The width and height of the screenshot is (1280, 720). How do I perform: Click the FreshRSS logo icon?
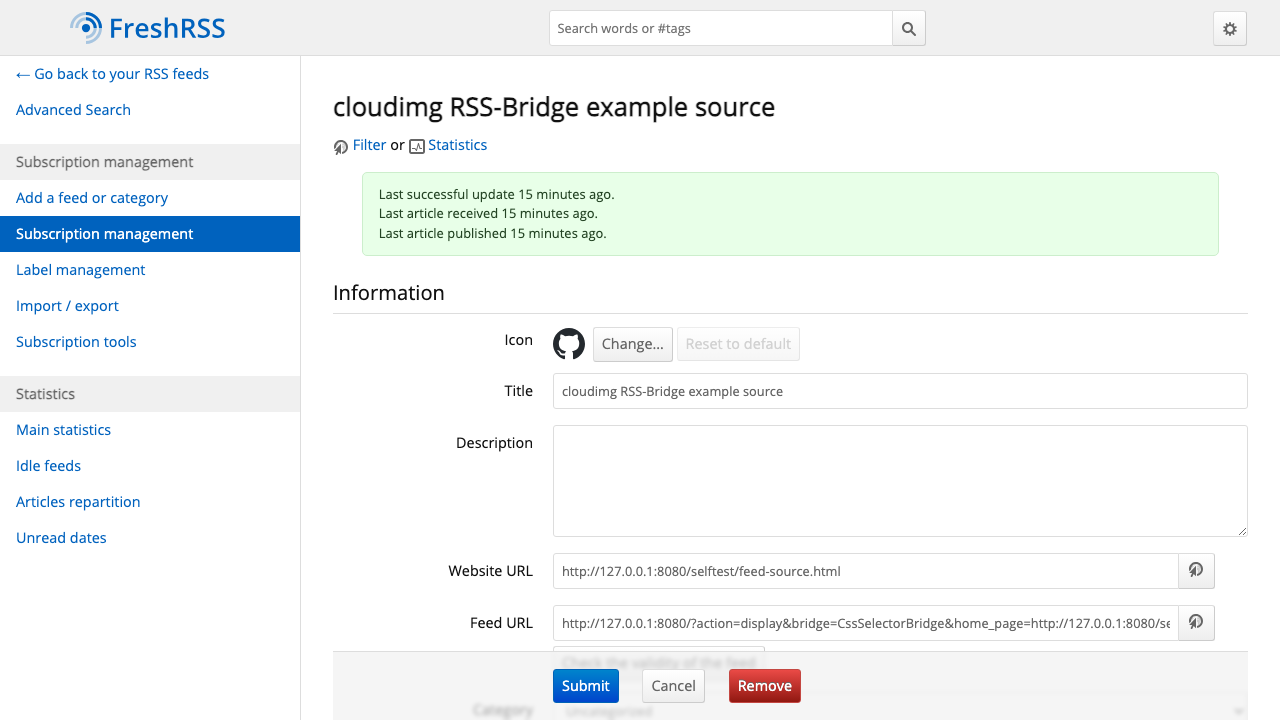[87, 28]
